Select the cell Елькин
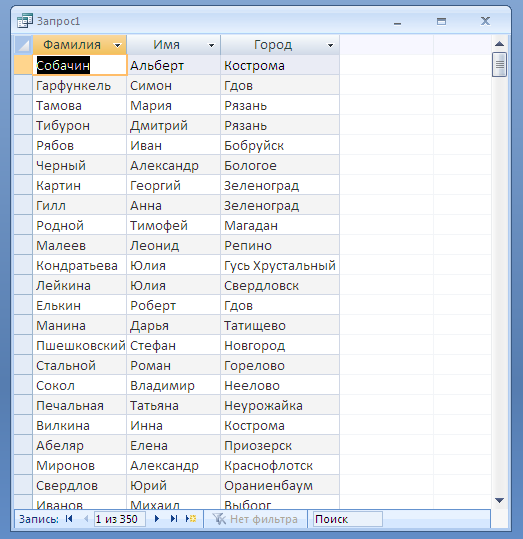This screenshot has height=539, width=523. pos(80,305)
